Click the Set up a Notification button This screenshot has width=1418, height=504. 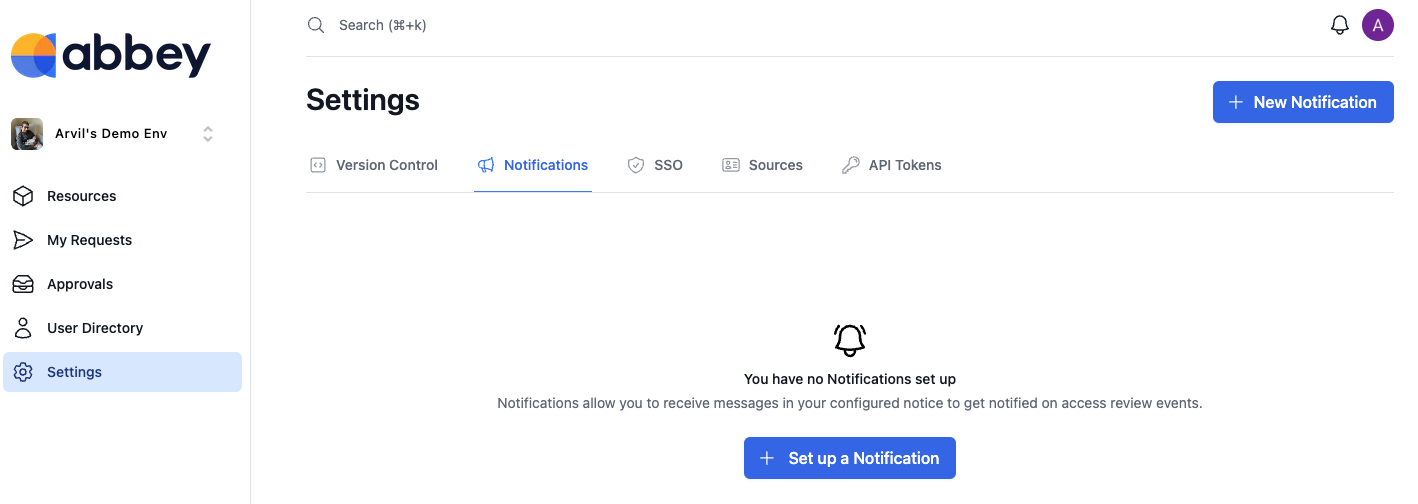(x=849, y=458)
